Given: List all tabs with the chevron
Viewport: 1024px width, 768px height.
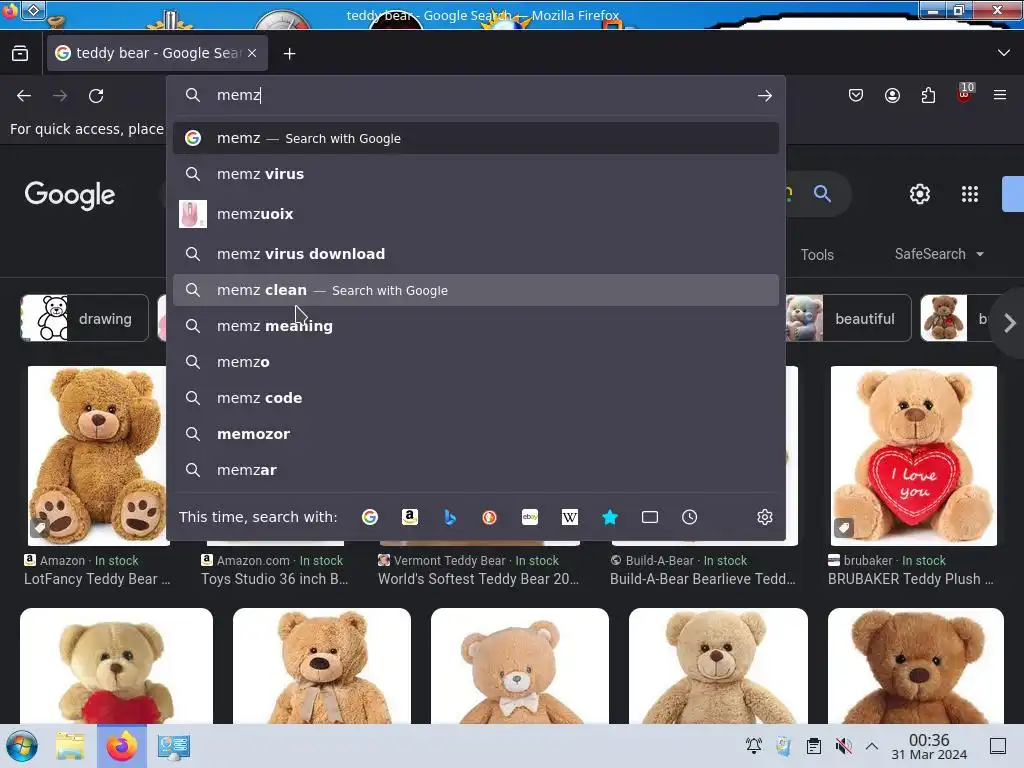Looking at the screenshot, I should (1004, 53).
